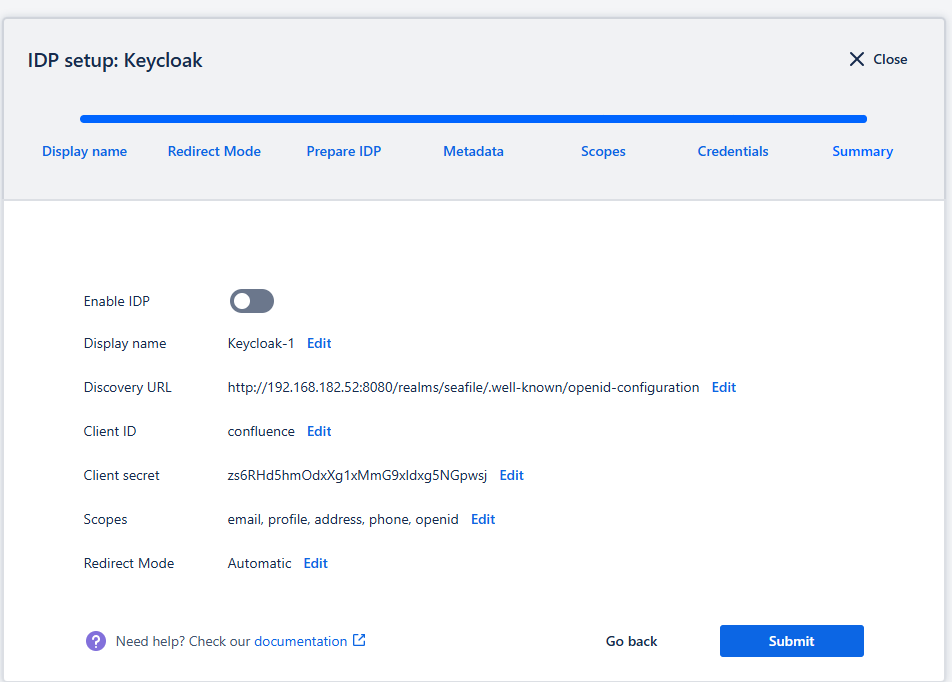
Task: Click the blue setup progress bar
Action: click(473, 119)
